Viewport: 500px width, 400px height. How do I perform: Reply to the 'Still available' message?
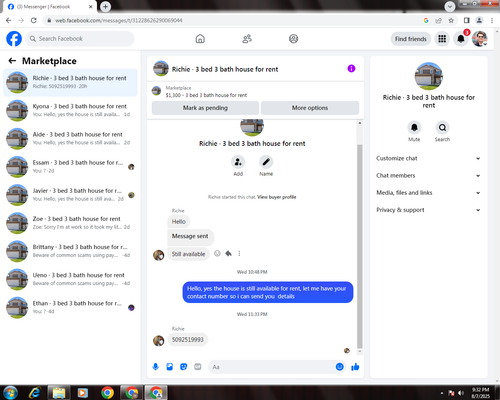click(228, 254)
